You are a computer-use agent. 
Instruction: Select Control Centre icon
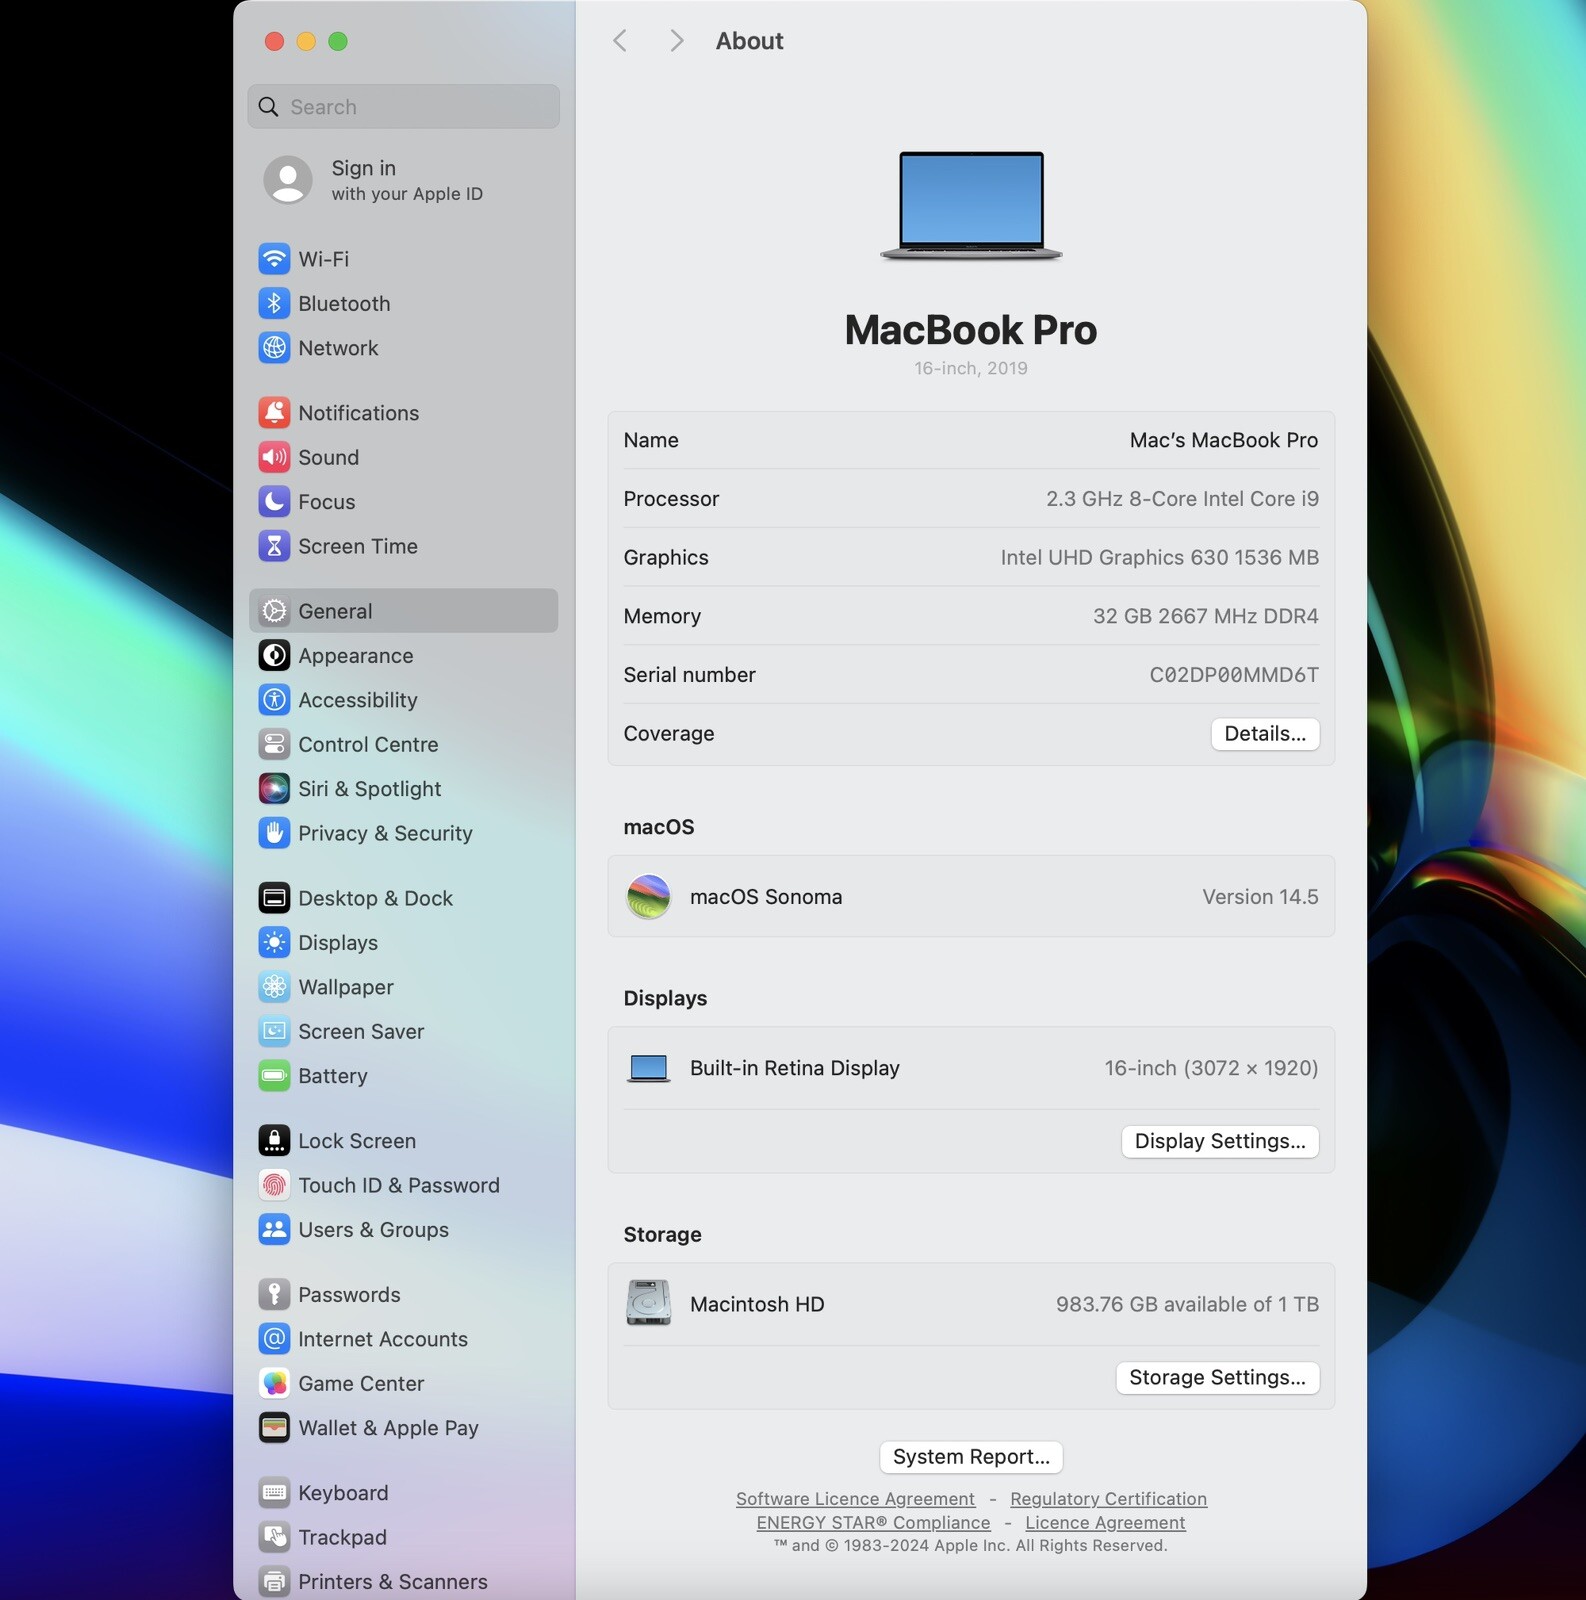click(274, 745)
